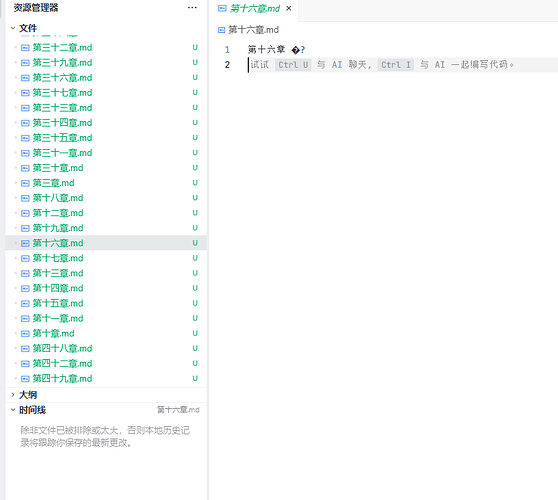The width and height of the screenshot is (558, 500).
Task: Open file 第十九章.md in explorer
Action: point(106,228)
